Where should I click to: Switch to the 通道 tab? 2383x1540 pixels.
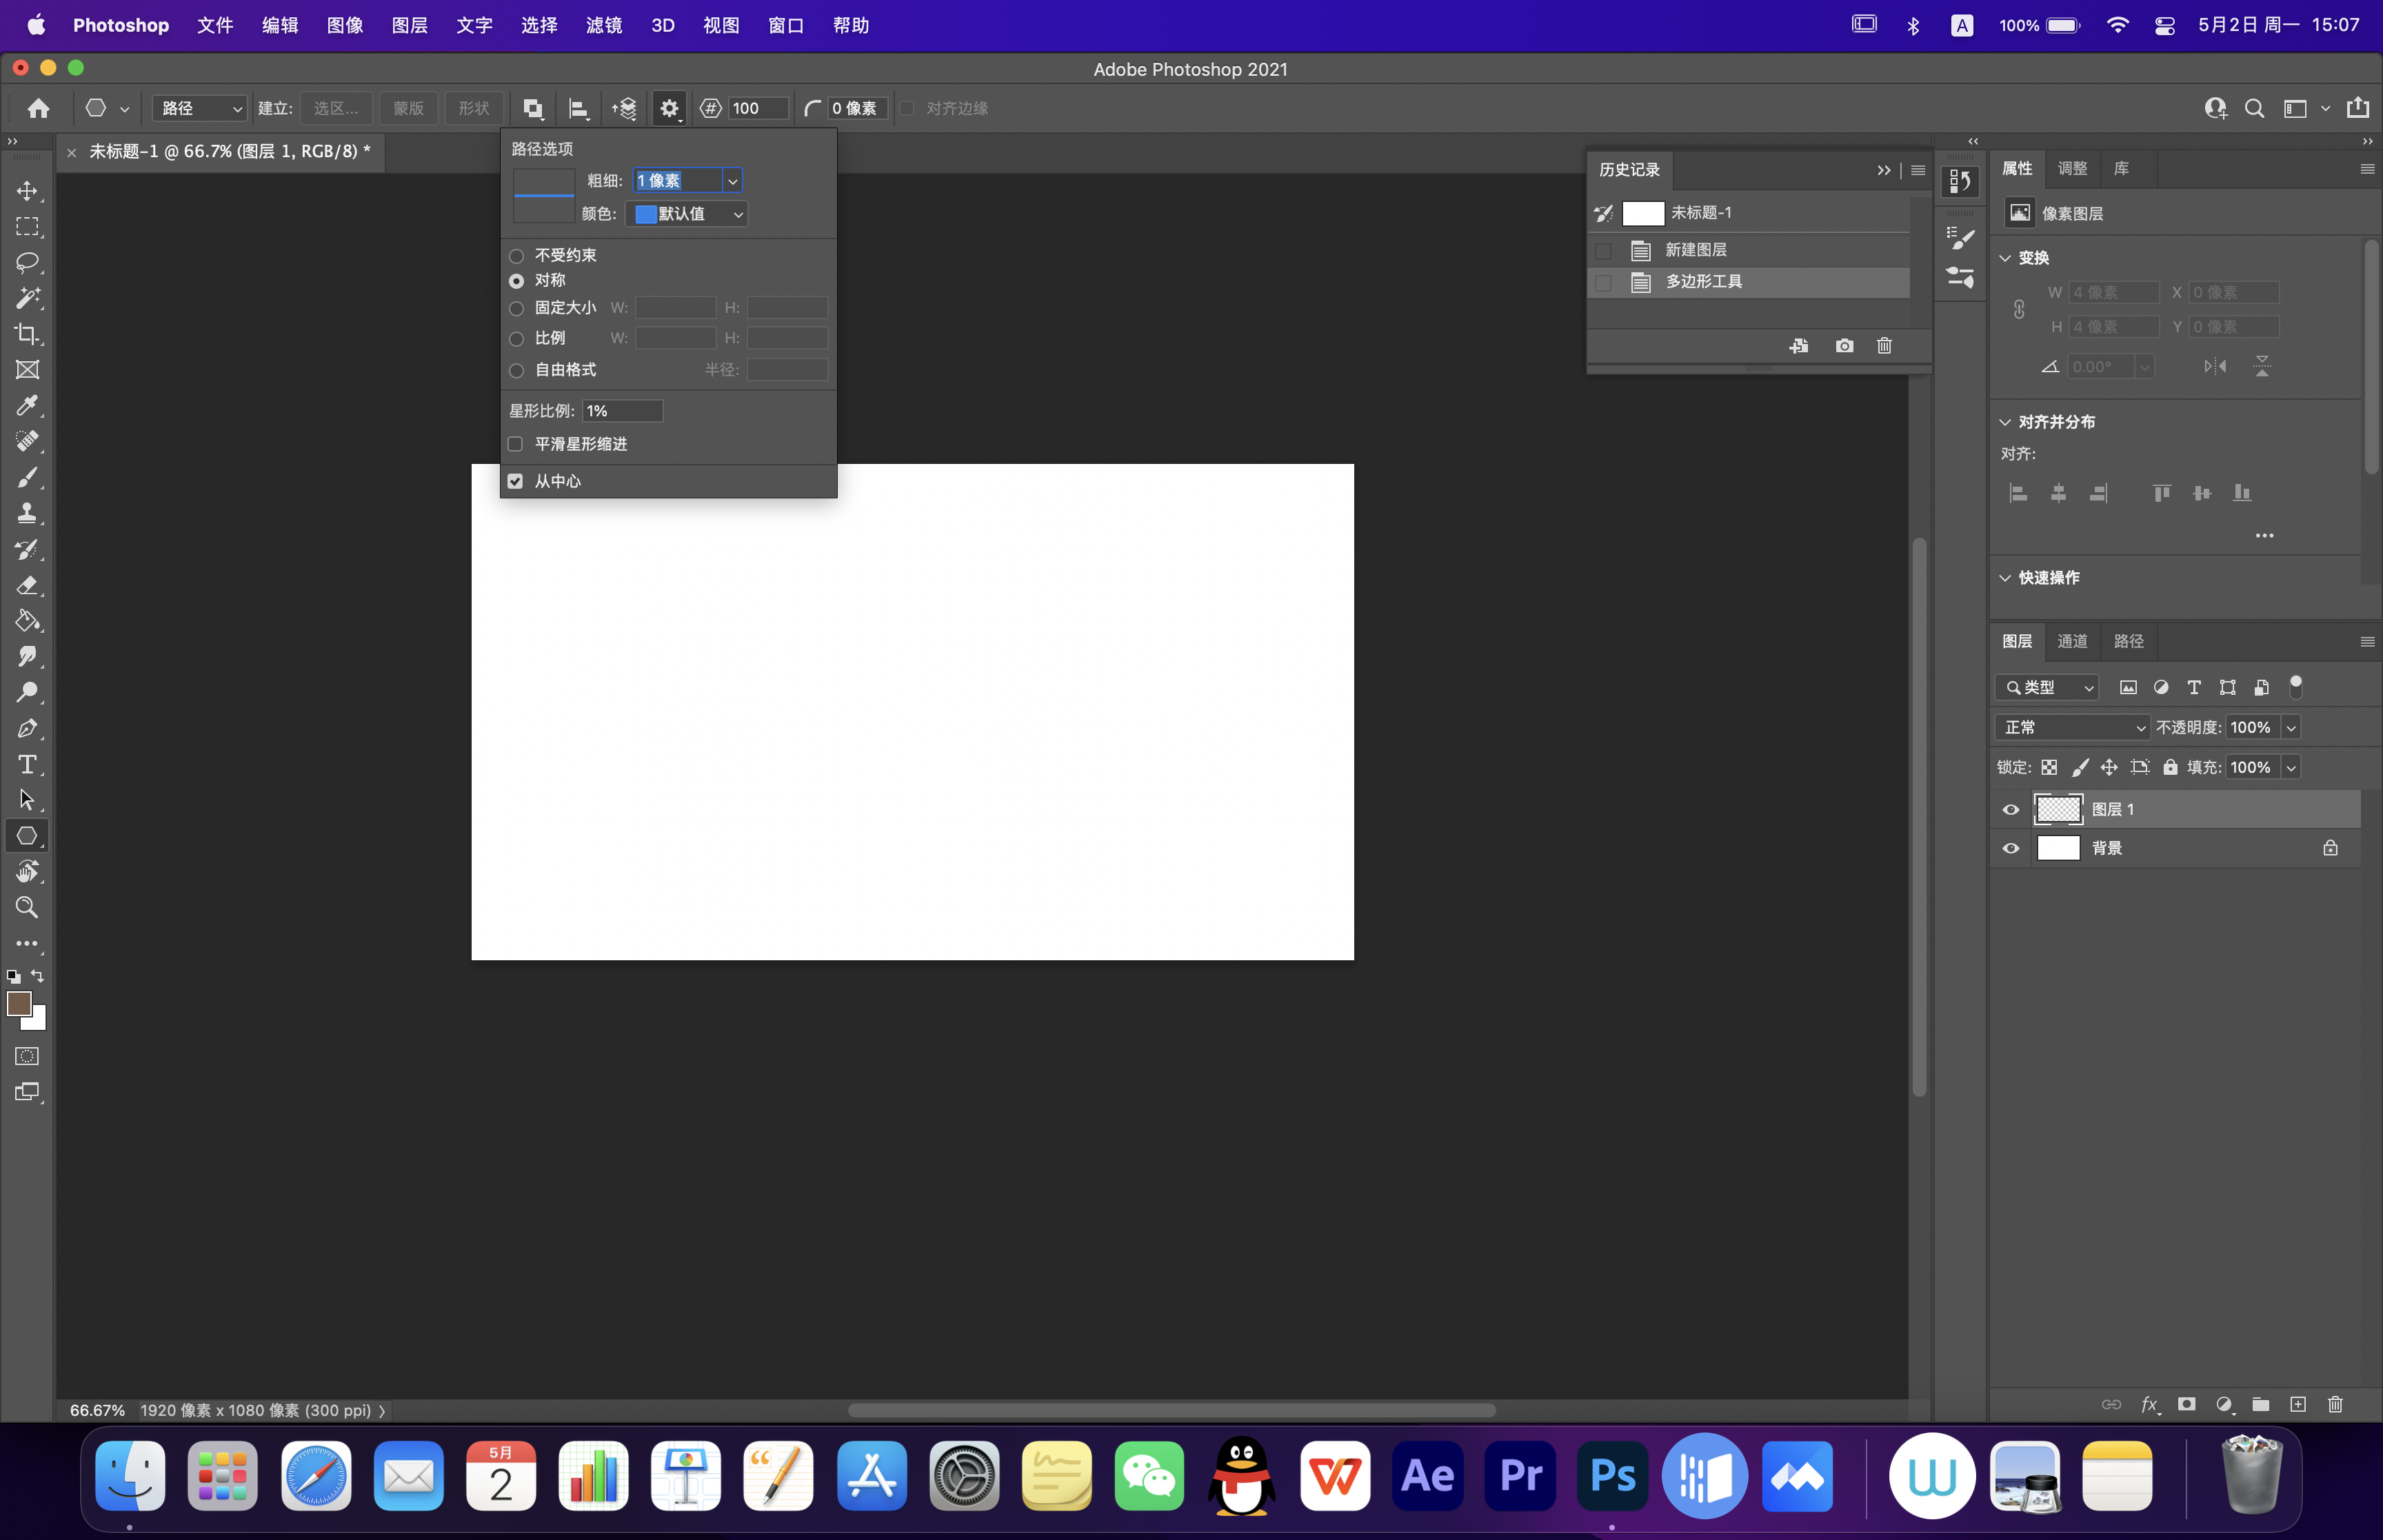(x=2072, y=641)
